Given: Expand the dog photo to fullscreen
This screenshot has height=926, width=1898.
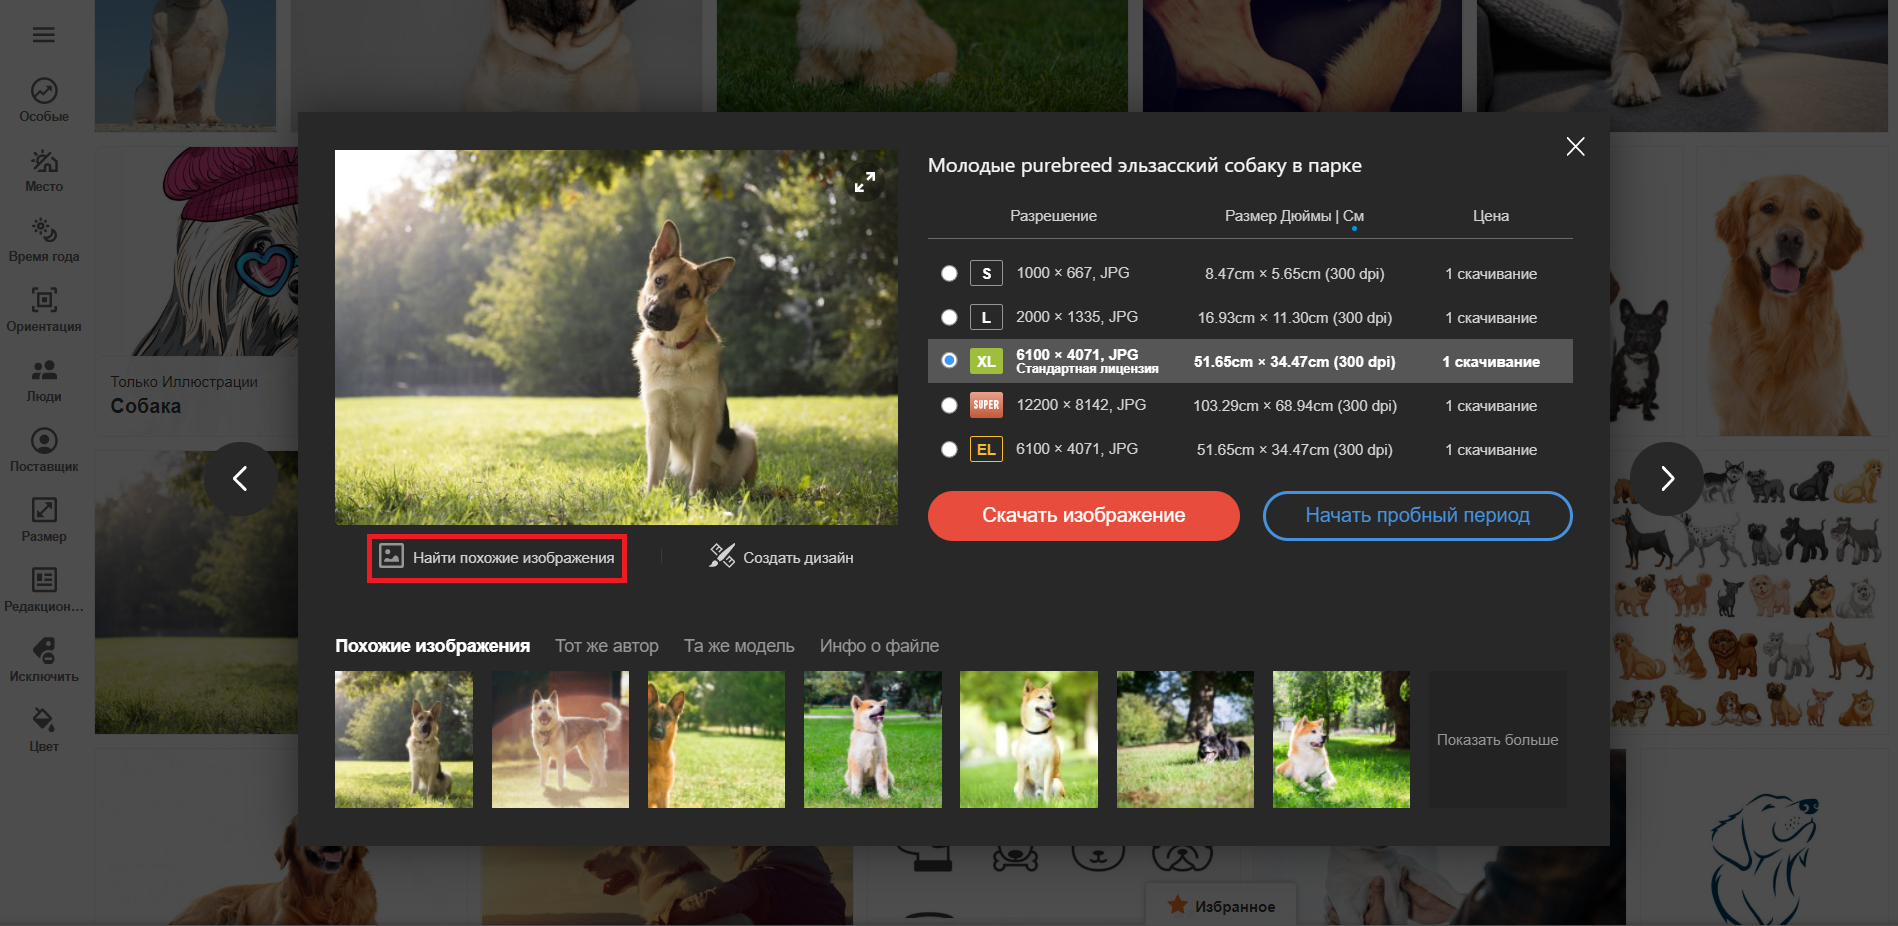Looking at the screenshot, I should 865,182.
